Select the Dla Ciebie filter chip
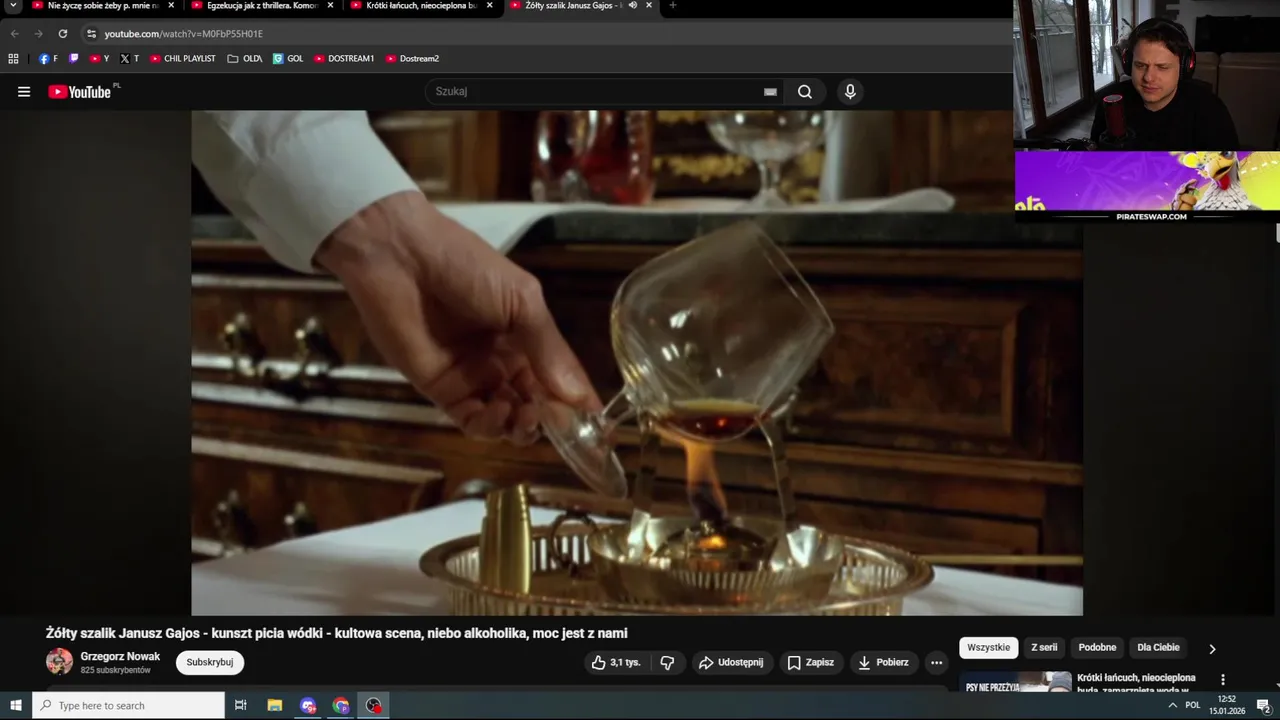Viewport: 1280px width, 720px height. pos(1158,648)
